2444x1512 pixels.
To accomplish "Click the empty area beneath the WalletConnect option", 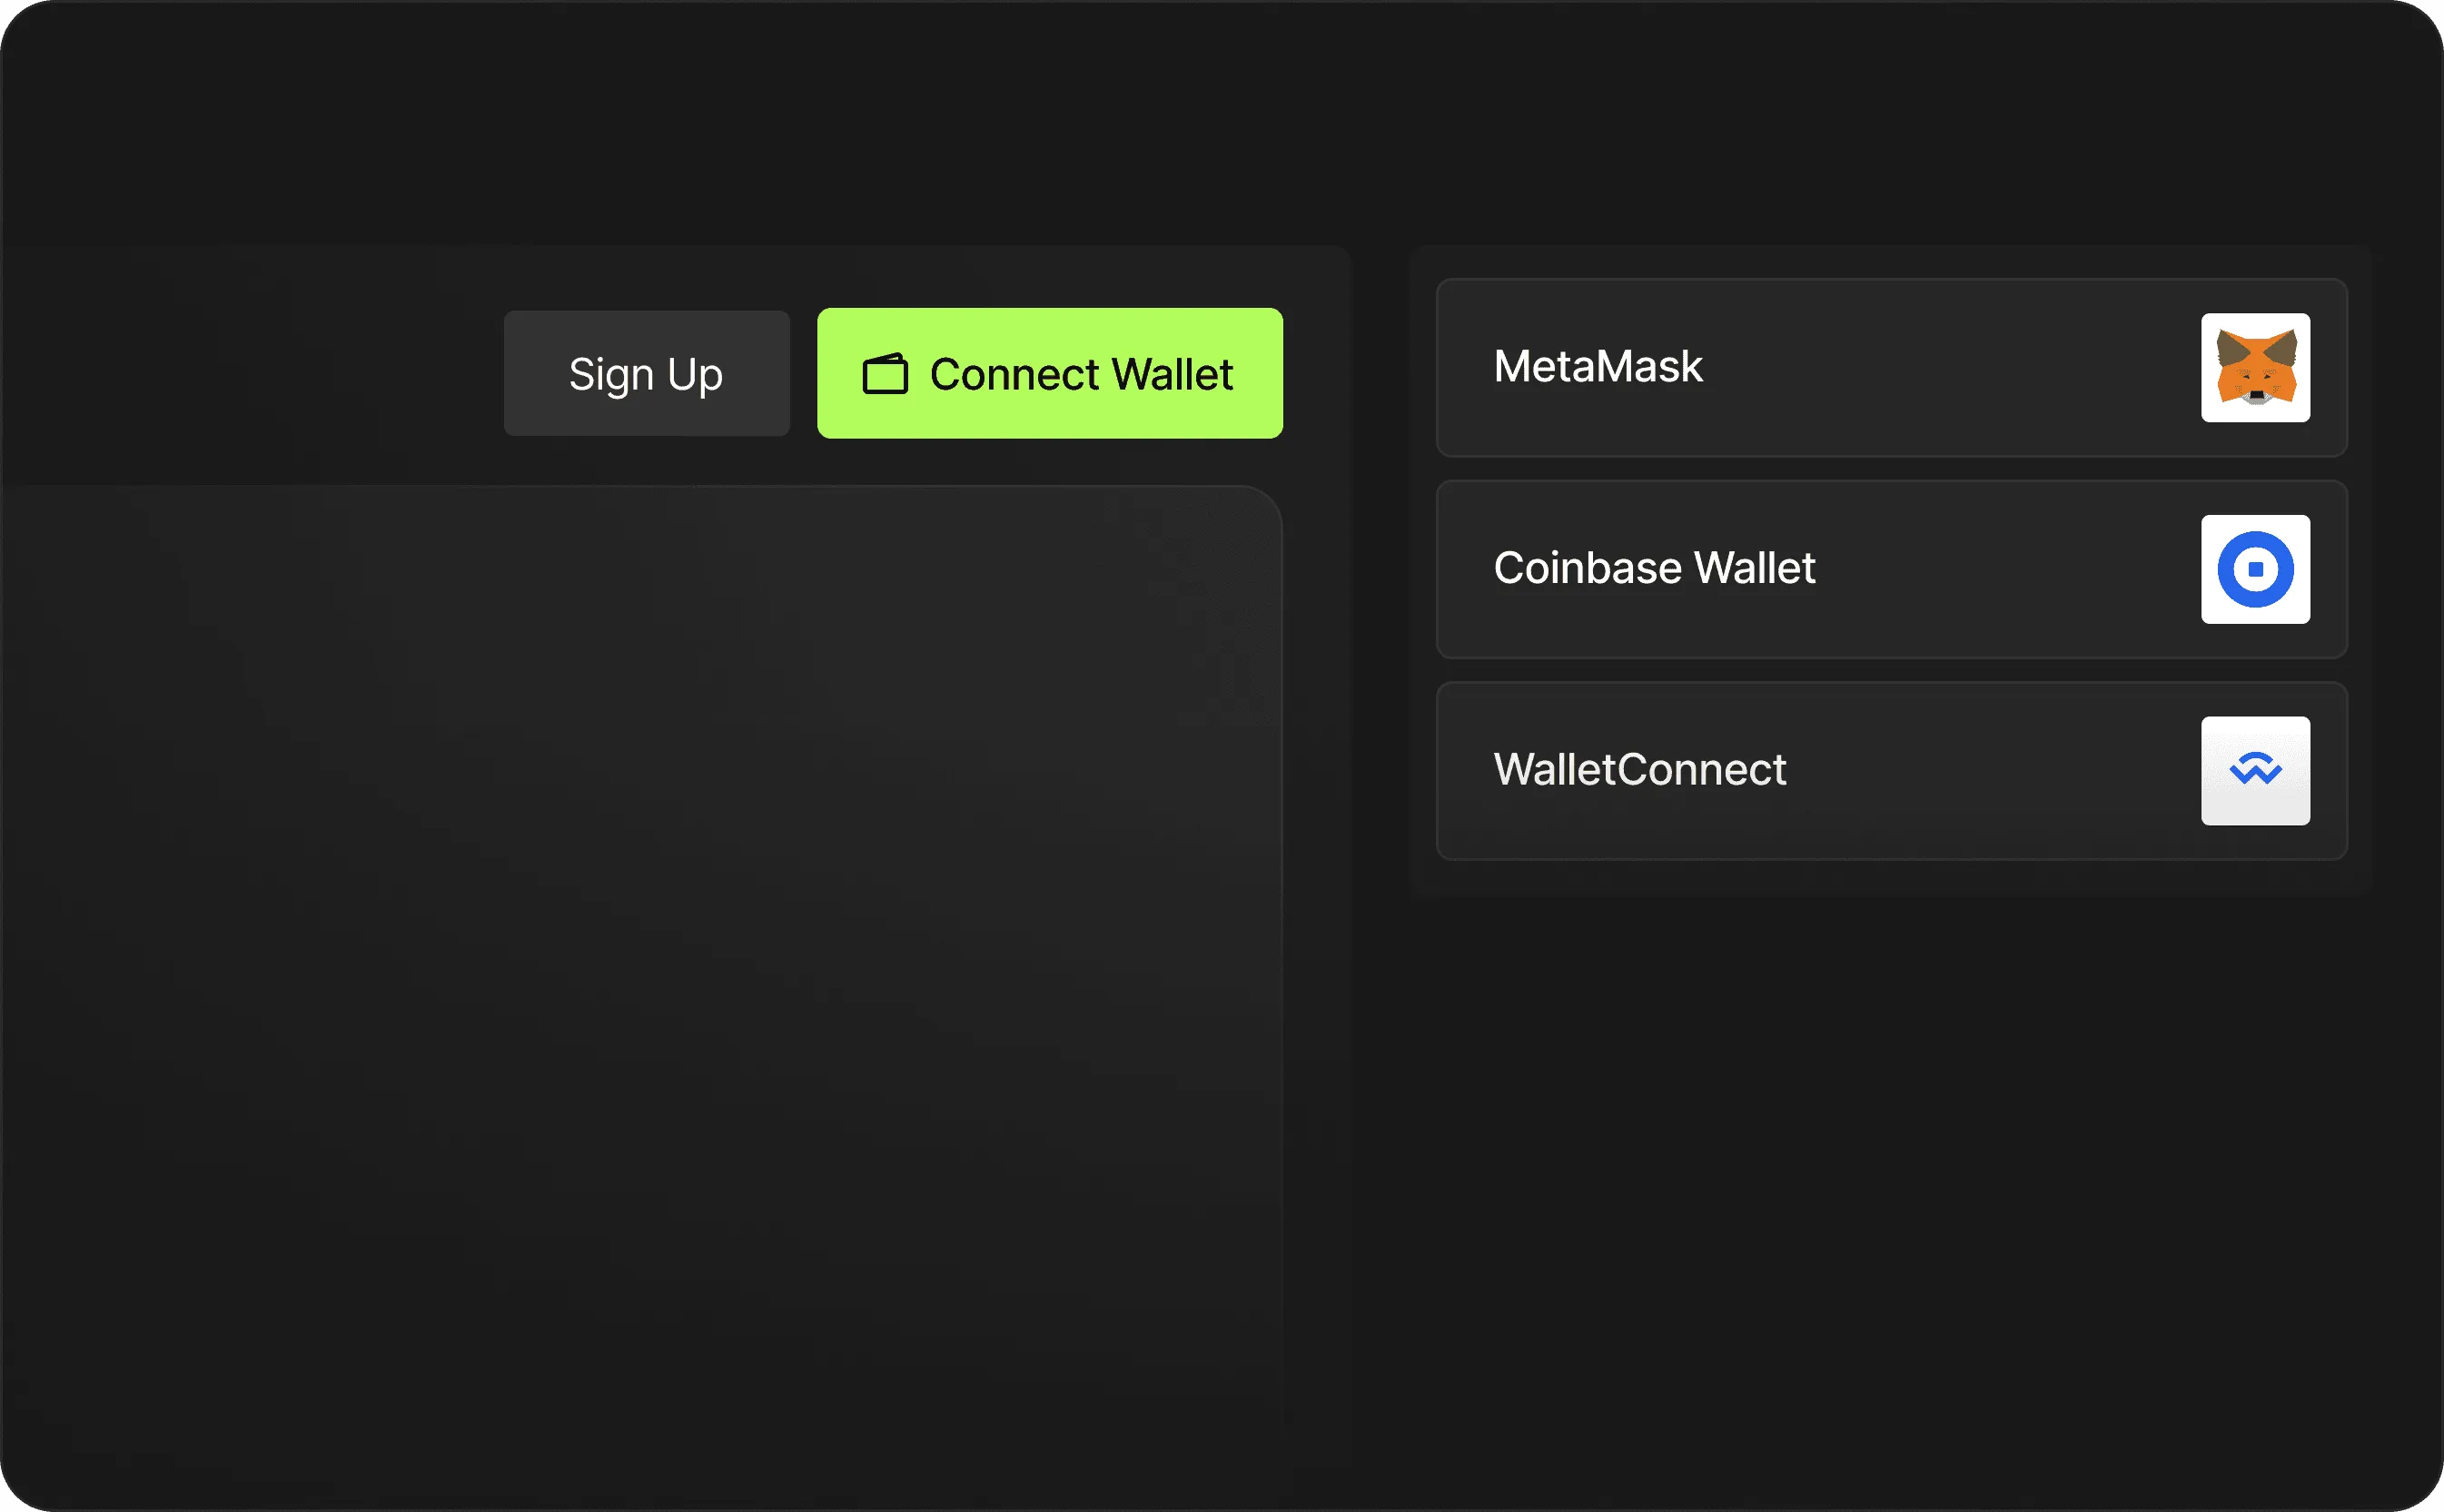I will point(1890,1150).
